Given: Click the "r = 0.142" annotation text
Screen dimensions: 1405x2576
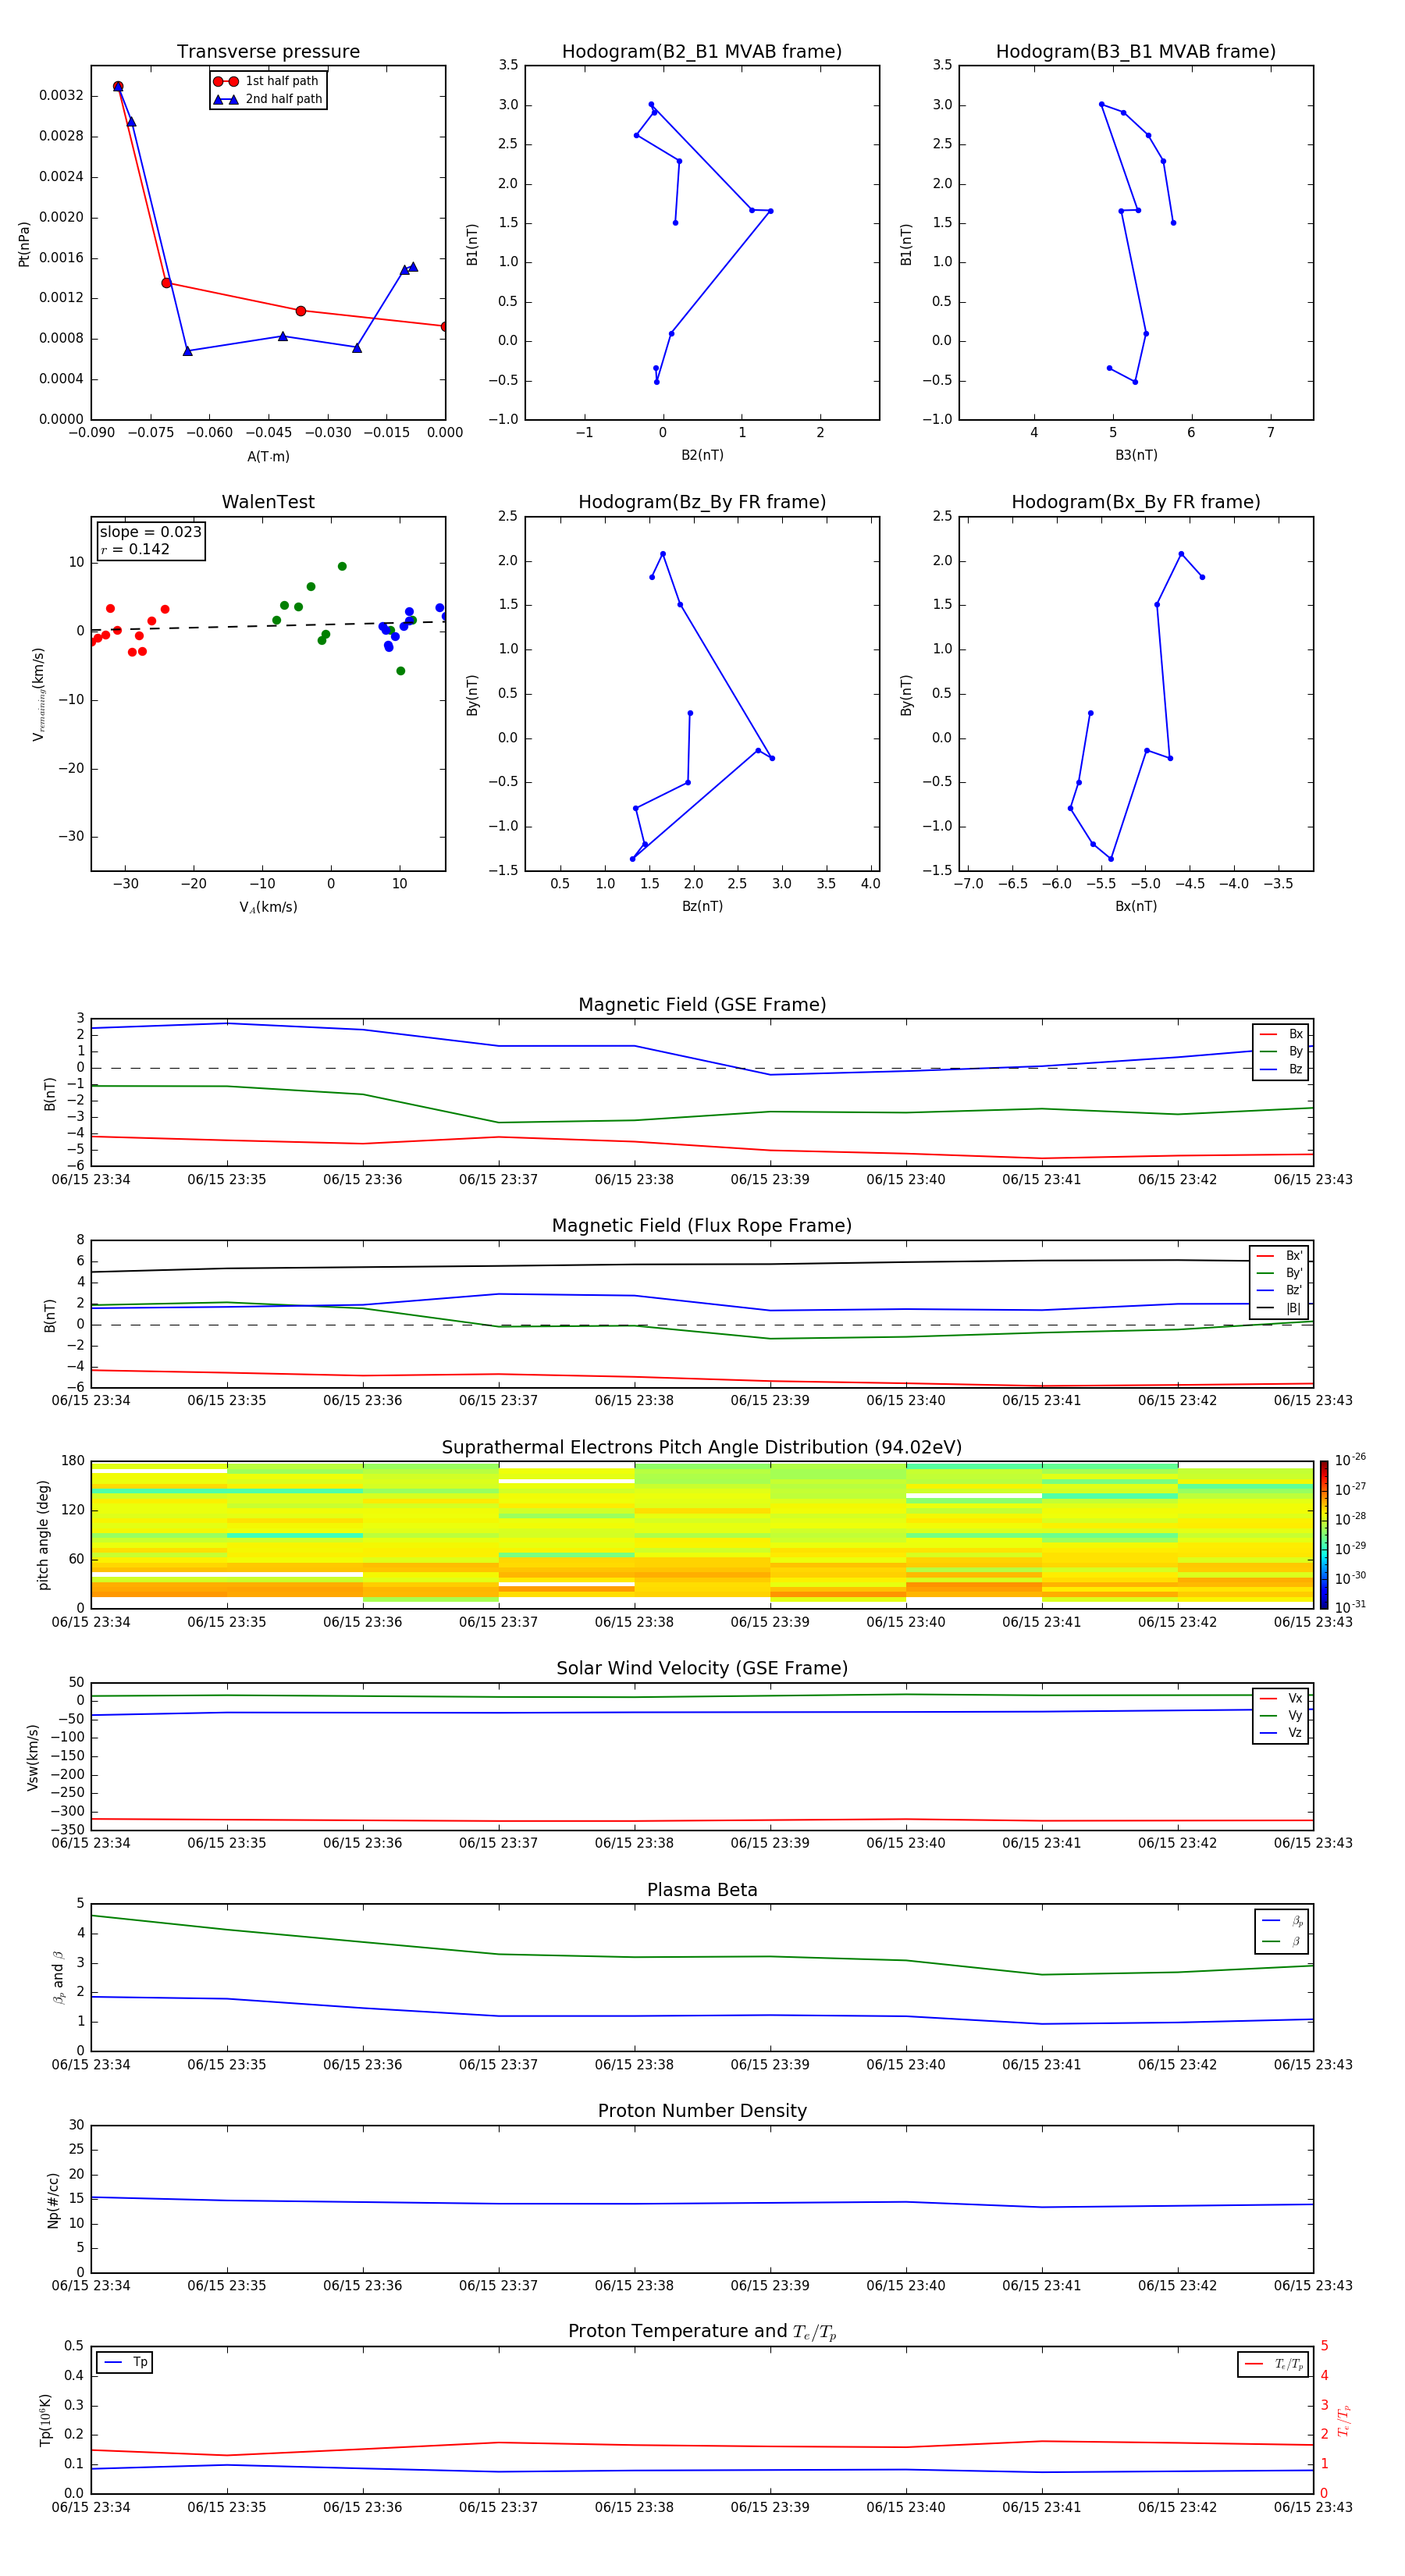Looking at the screenshot, I should [135, 549].
